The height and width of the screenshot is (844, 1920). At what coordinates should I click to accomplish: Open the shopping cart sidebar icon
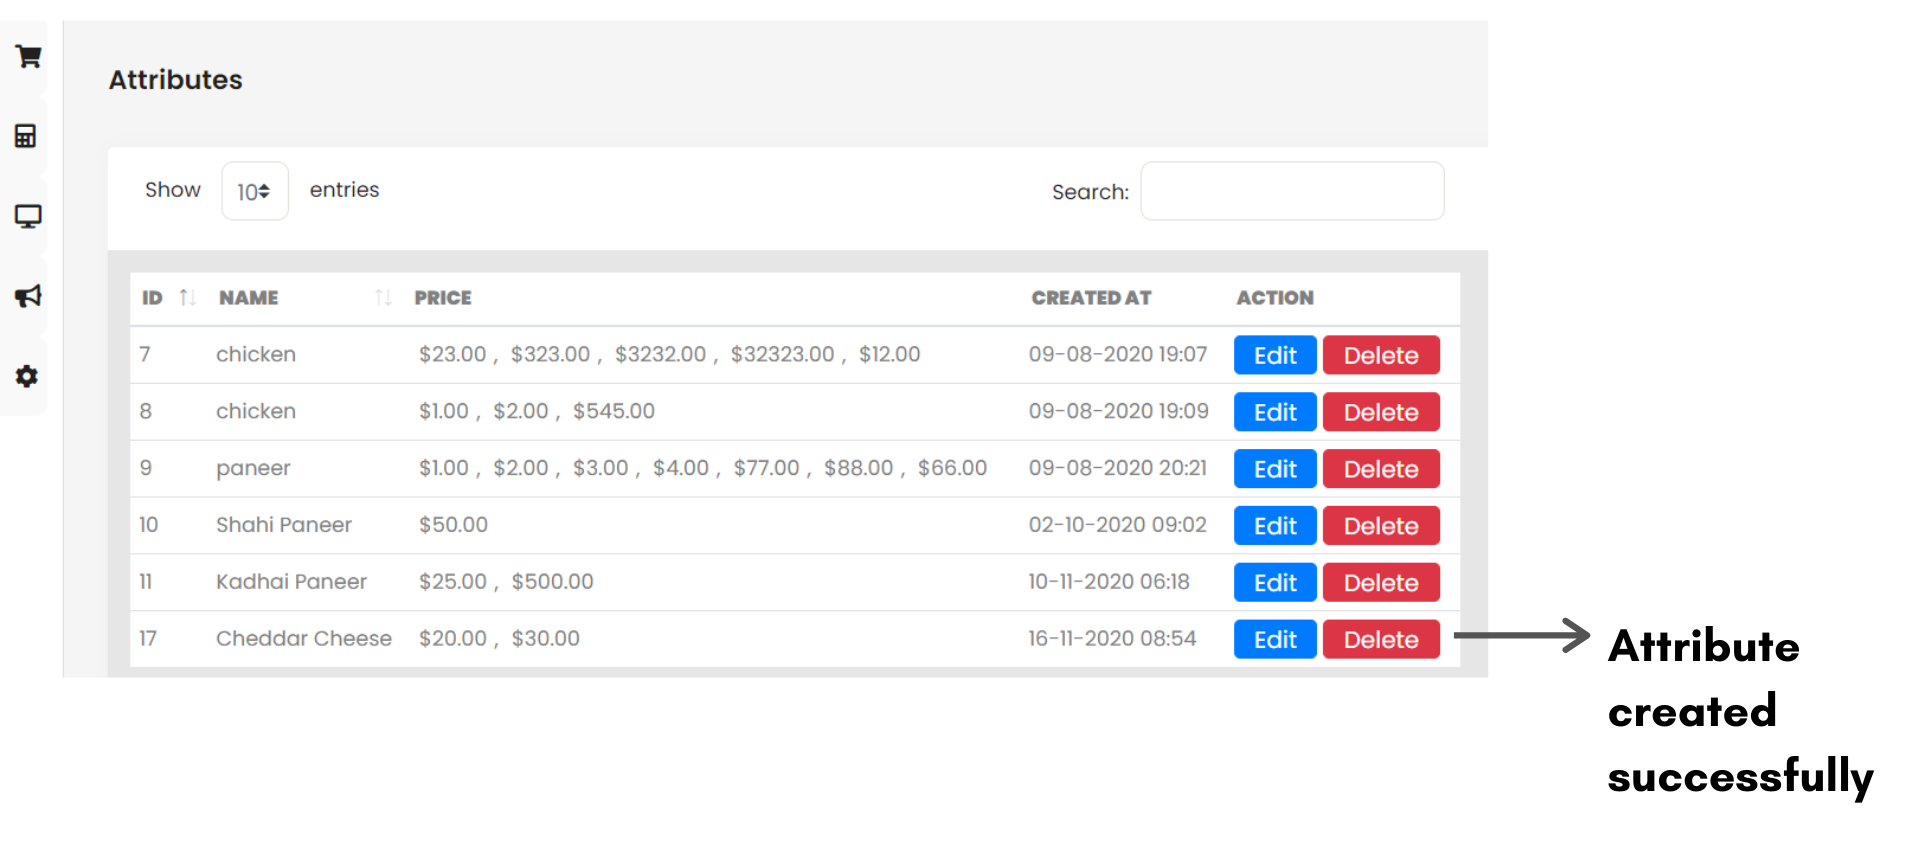pyautogui.click(x=28, y=57)
